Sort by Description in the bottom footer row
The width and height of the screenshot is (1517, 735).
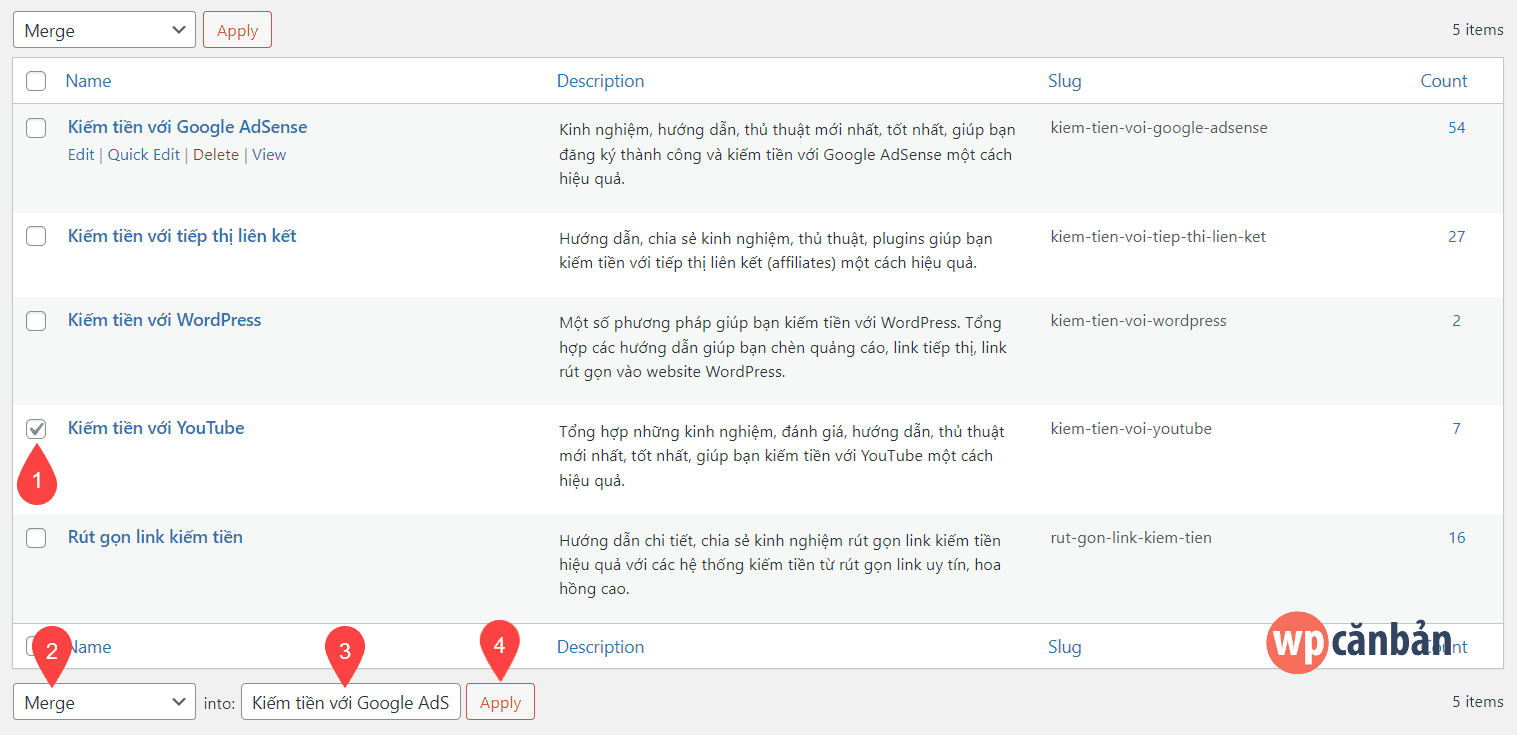[x=600, y=647]
